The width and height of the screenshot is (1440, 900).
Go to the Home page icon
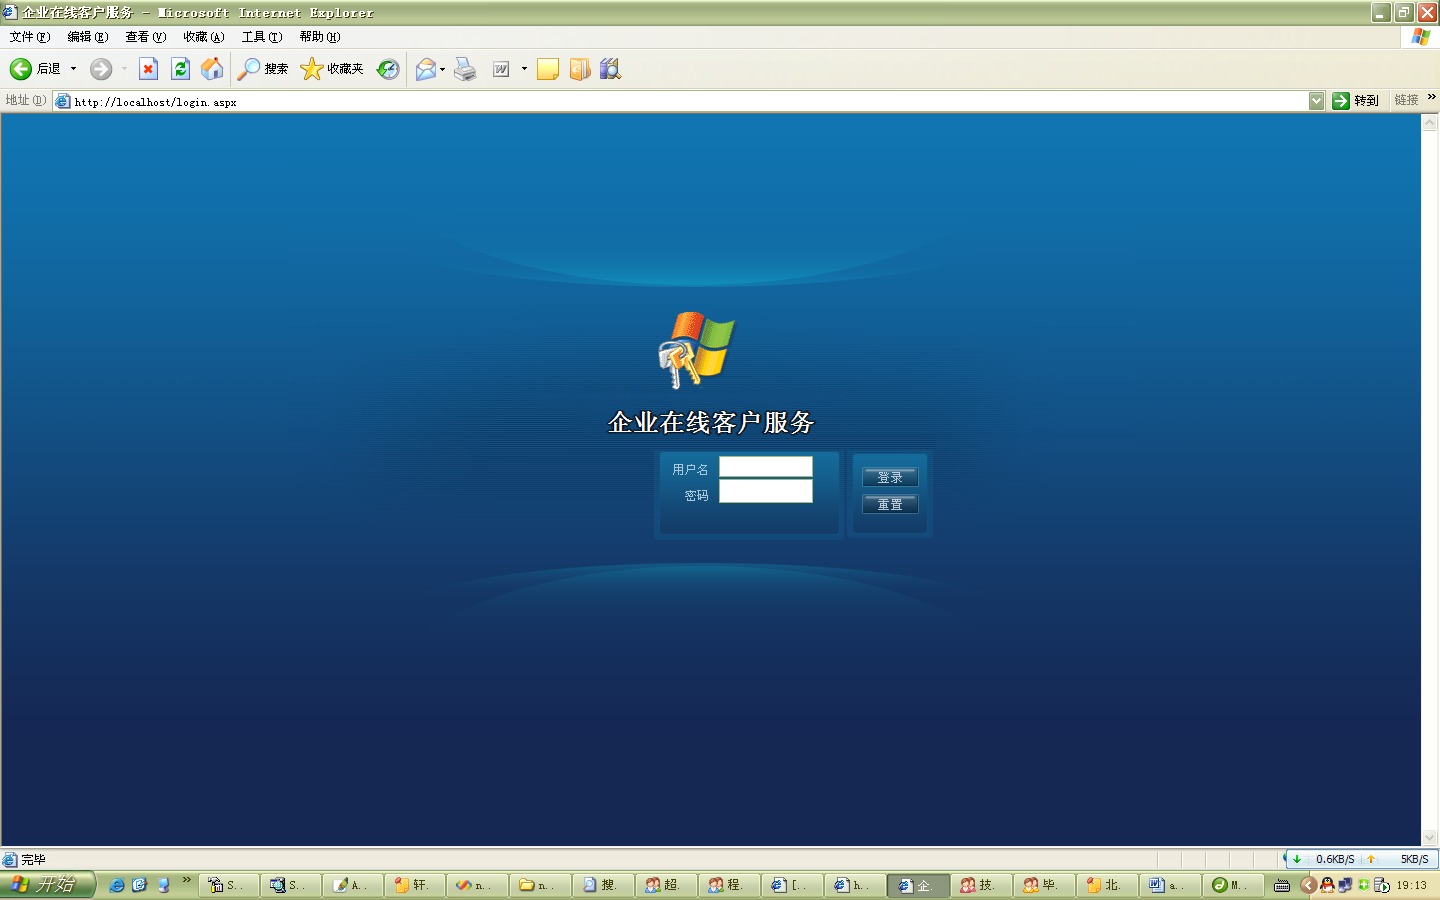click(212, 69)
